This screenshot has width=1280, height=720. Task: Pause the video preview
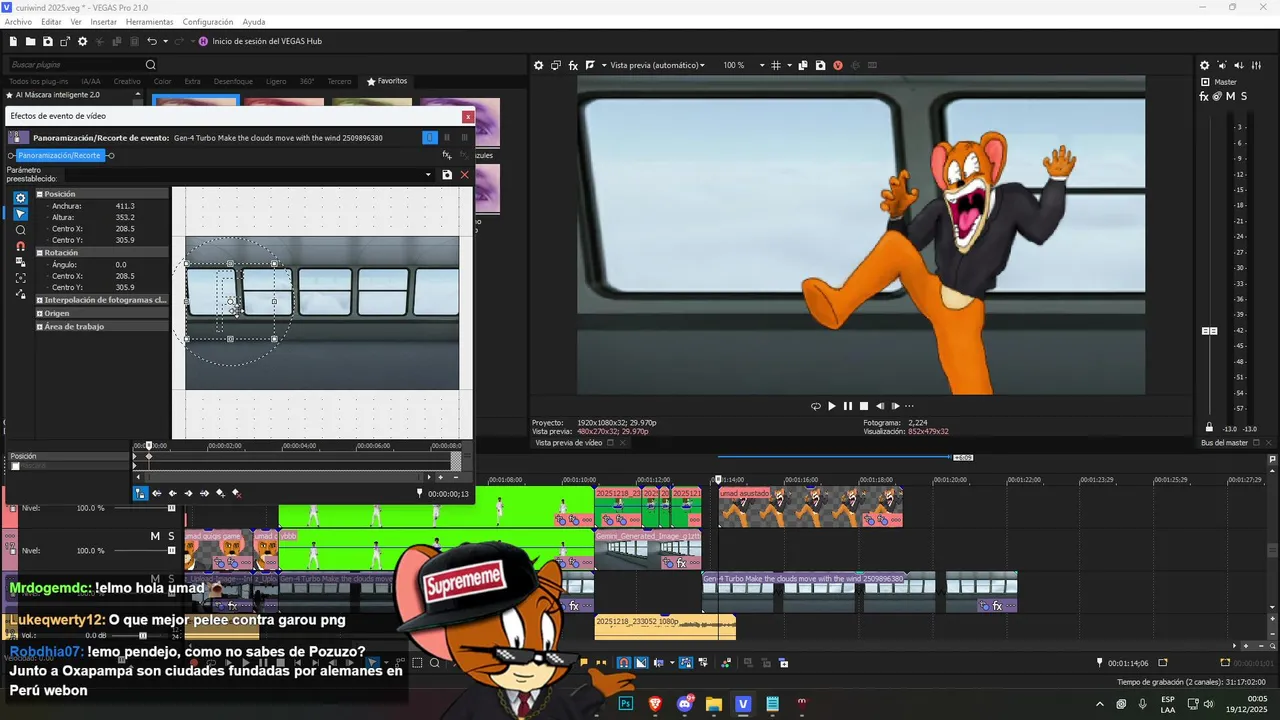(847, 406)
